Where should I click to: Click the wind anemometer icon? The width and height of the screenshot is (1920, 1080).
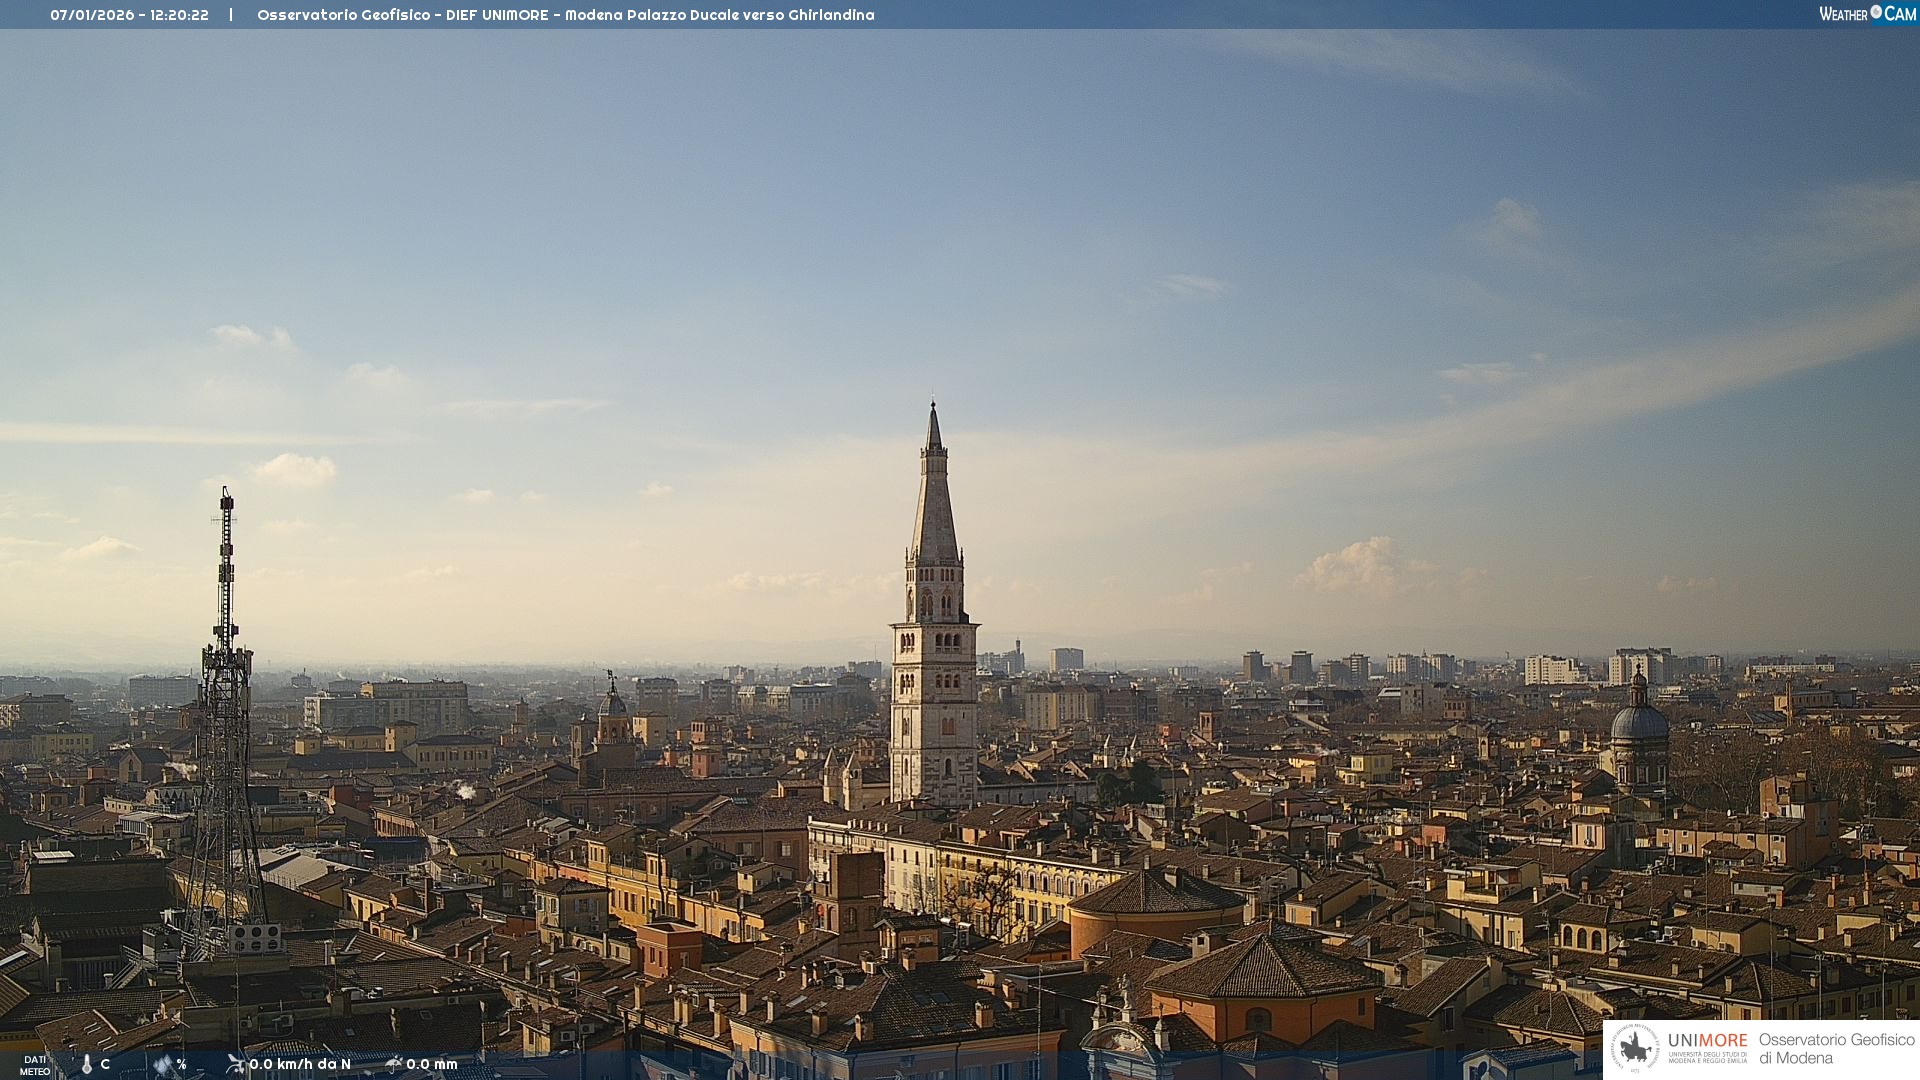click(x=236, y=1064)
